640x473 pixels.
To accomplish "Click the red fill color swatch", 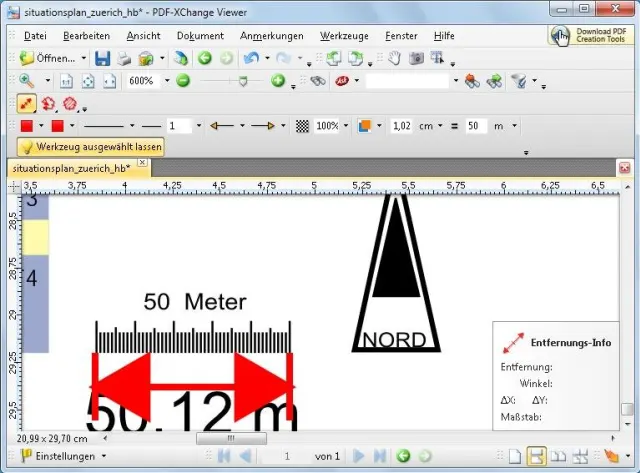I will [x=58, y=126].
